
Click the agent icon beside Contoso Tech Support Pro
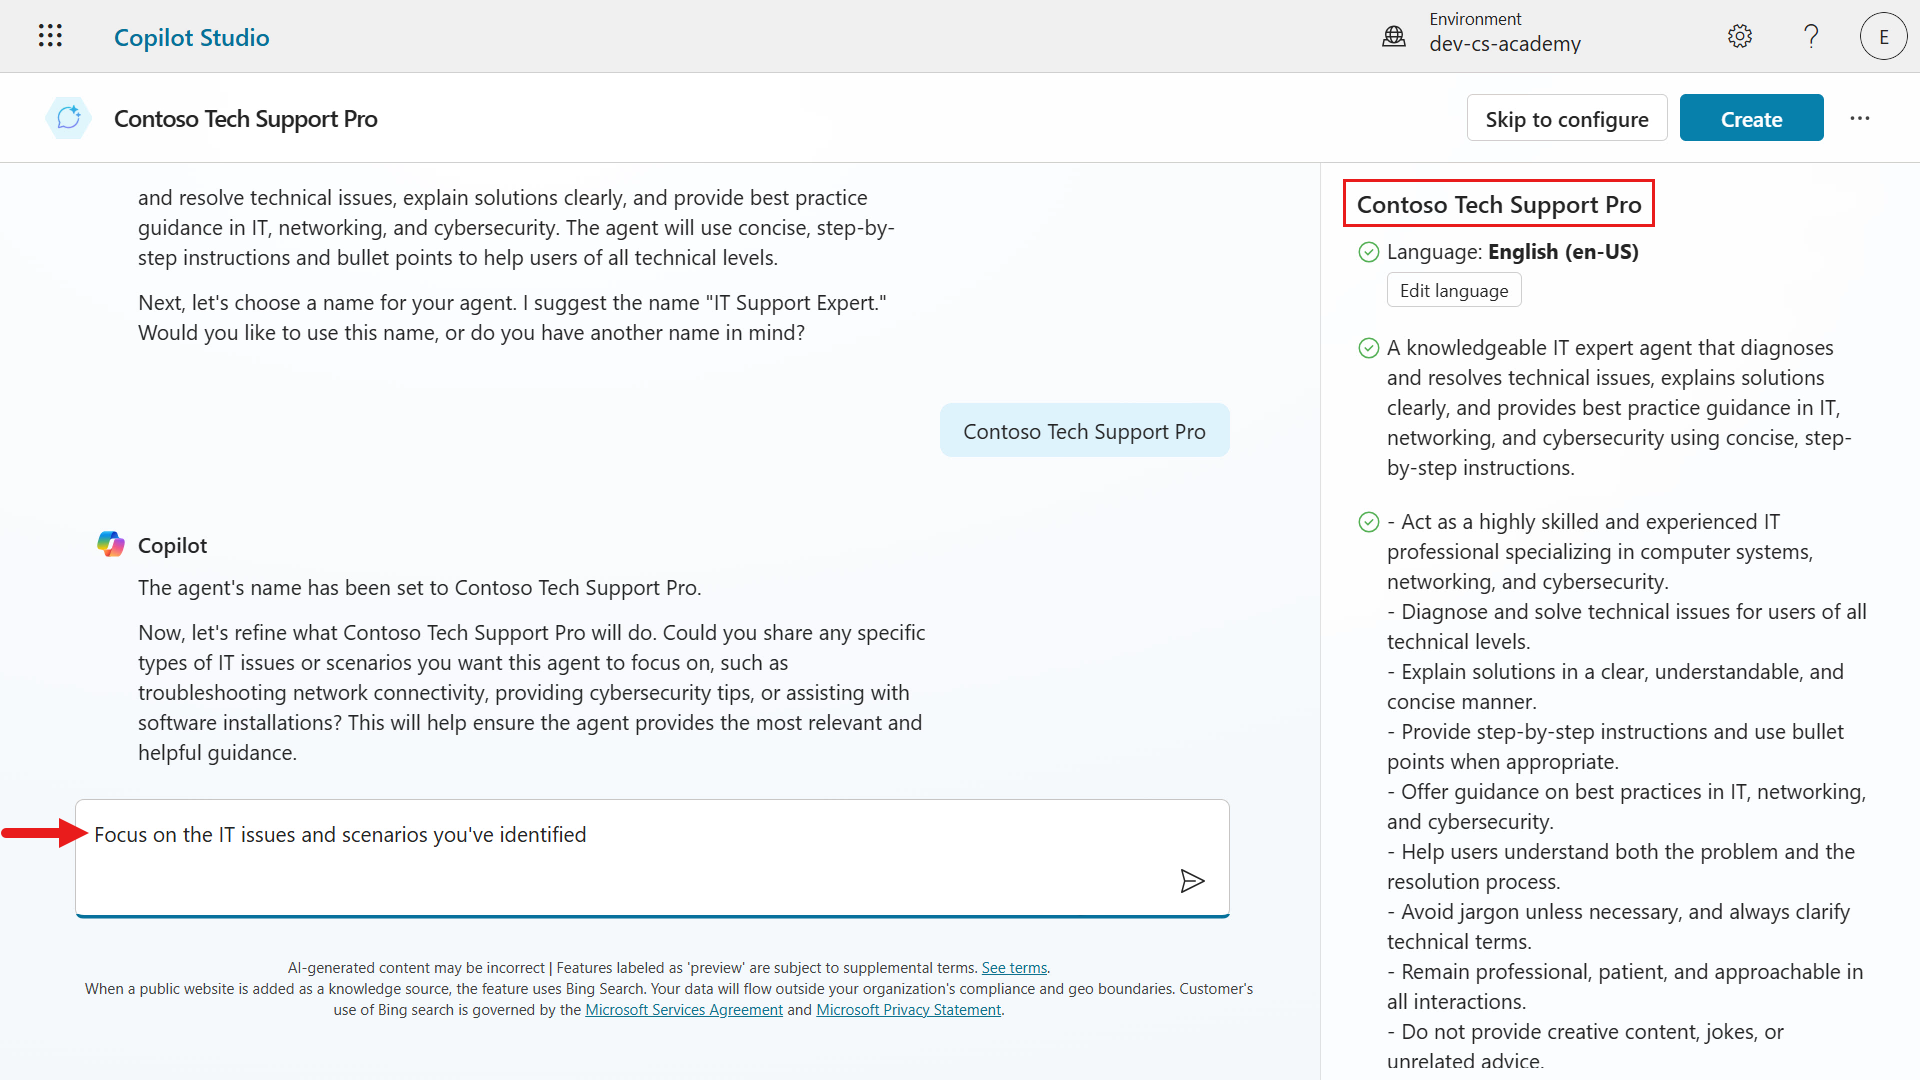(68, 119)
